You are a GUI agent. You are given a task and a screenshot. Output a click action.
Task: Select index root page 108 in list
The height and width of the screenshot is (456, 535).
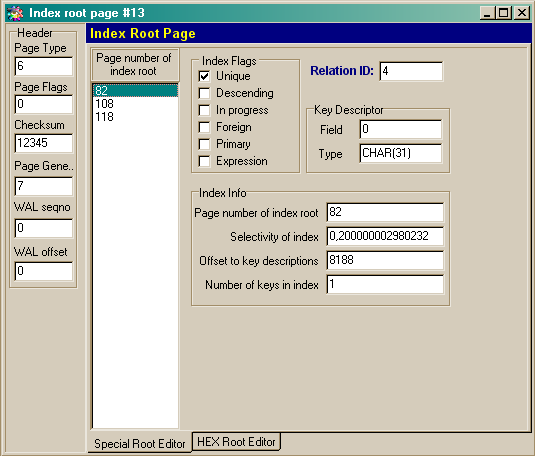[135, 104]
